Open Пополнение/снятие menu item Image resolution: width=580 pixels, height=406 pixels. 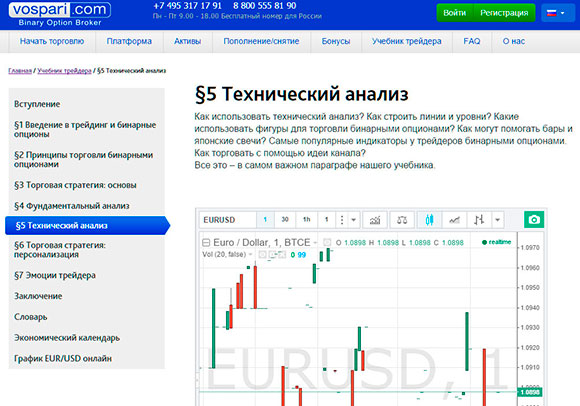coord(261,41)
